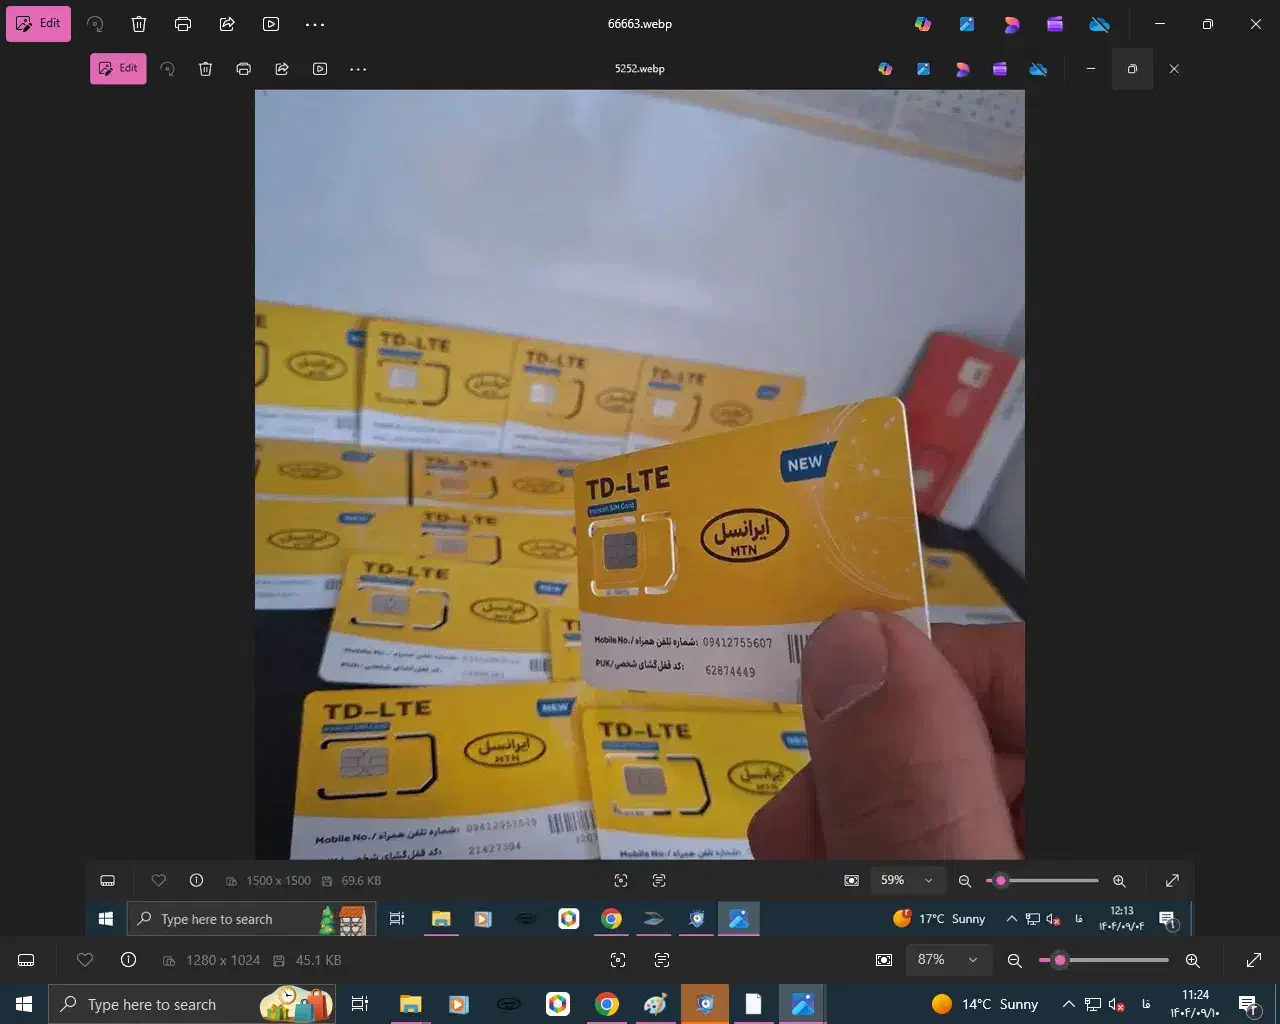Open Microsoft Designer icon in outermost title bar
The width and height of the screenshot is (1280, 1024).
point(1011,24)
